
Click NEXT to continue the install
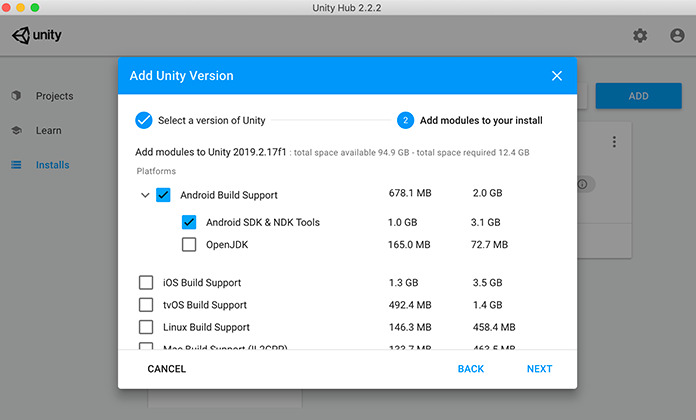pyautogui.click(x=540, y=368)
